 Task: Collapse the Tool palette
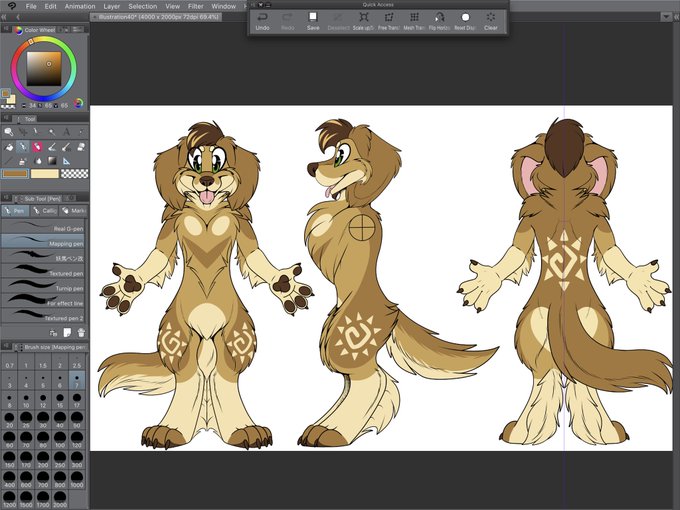coord(6,118)
